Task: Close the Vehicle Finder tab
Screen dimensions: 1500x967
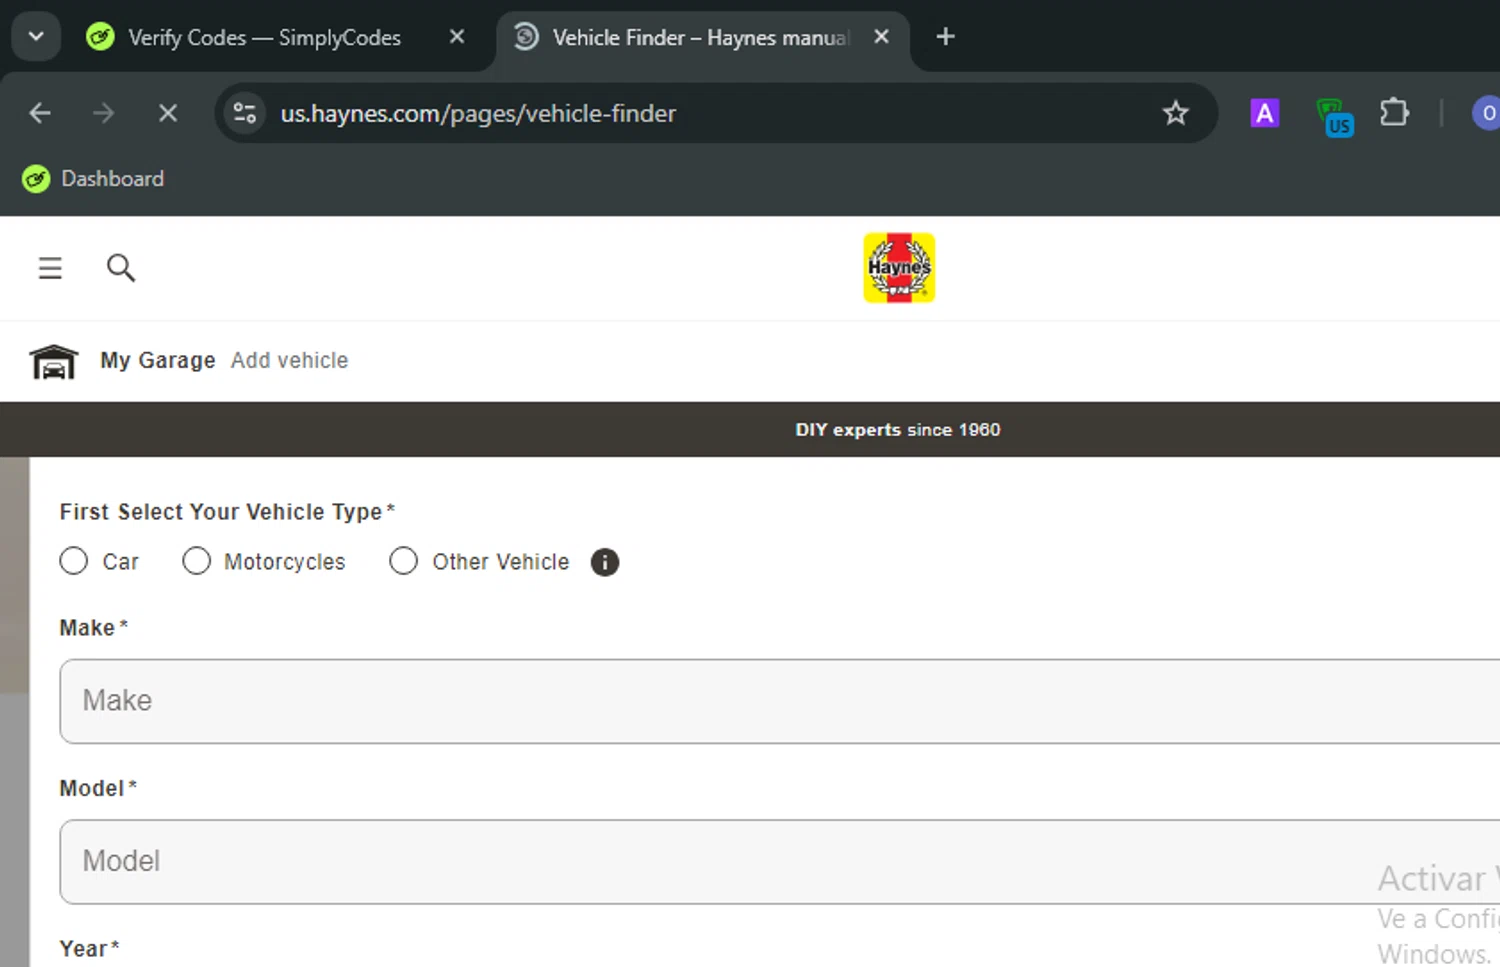Action: 881,37
